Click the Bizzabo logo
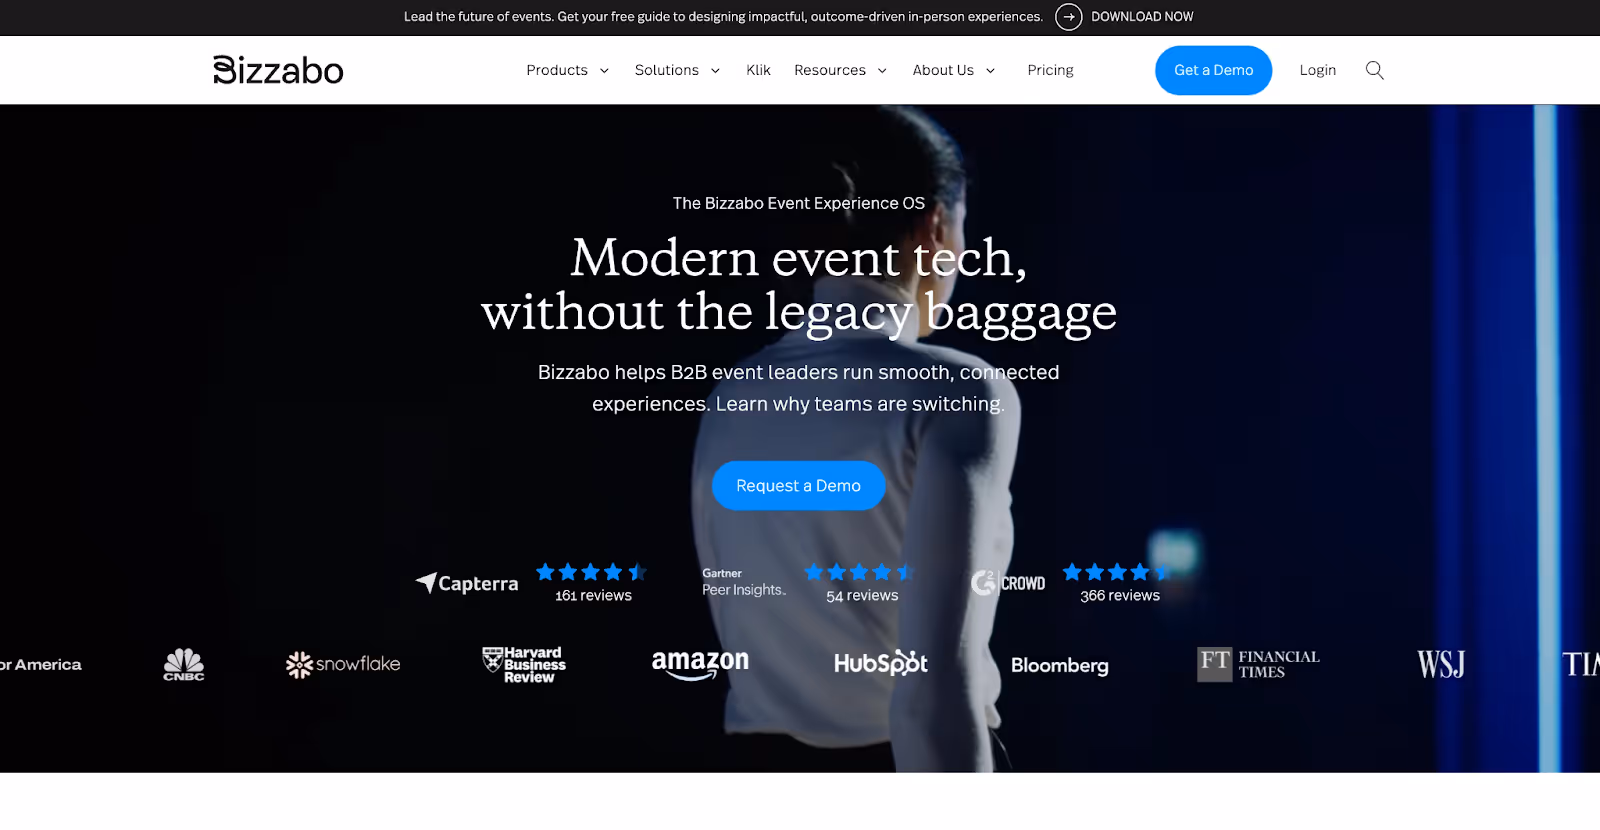This screenshot has height=830, width=1600. coord(278,70)
